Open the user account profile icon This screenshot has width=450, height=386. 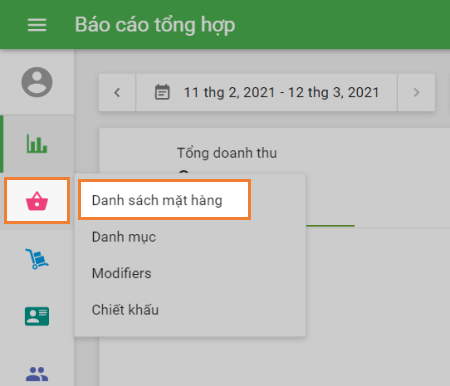click(x=37, y=82)
